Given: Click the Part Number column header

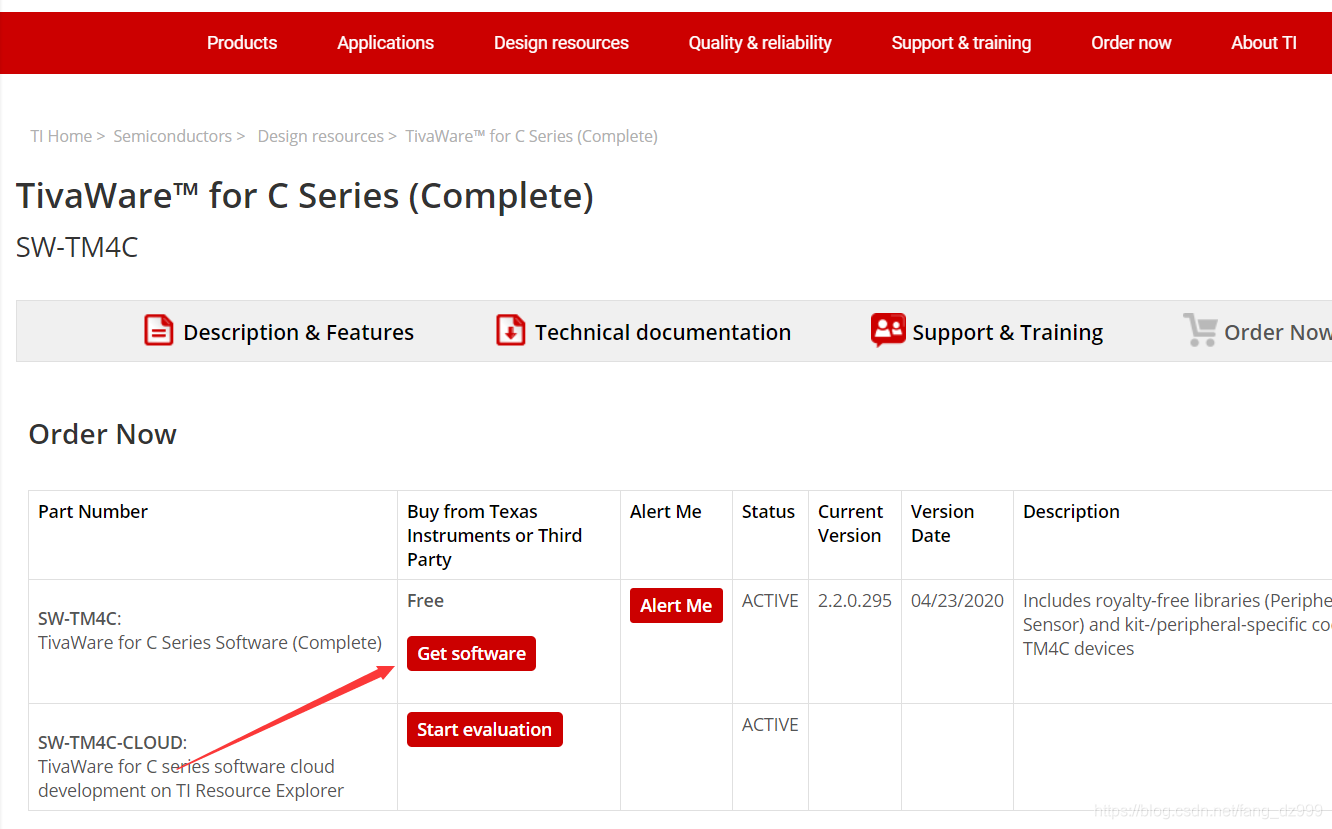Looking at the screenshot, I should (93, 512).
